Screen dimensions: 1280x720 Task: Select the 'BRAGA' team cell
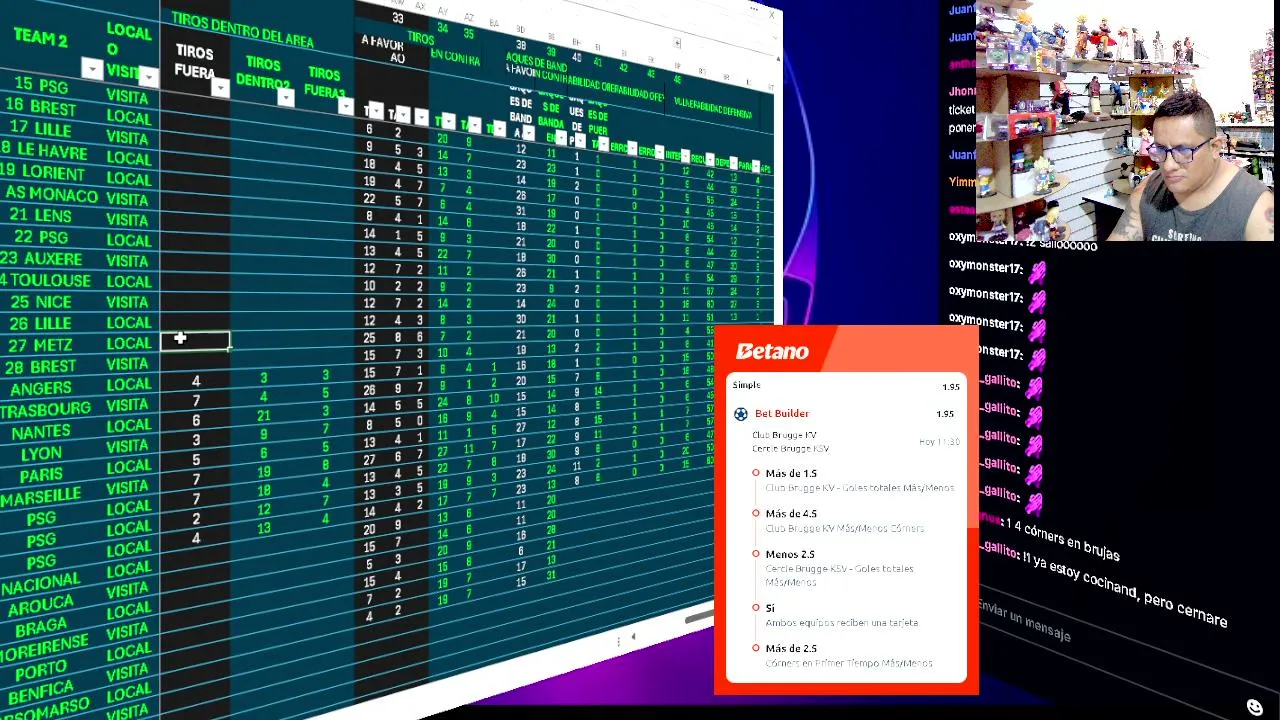tap(41, 627)
